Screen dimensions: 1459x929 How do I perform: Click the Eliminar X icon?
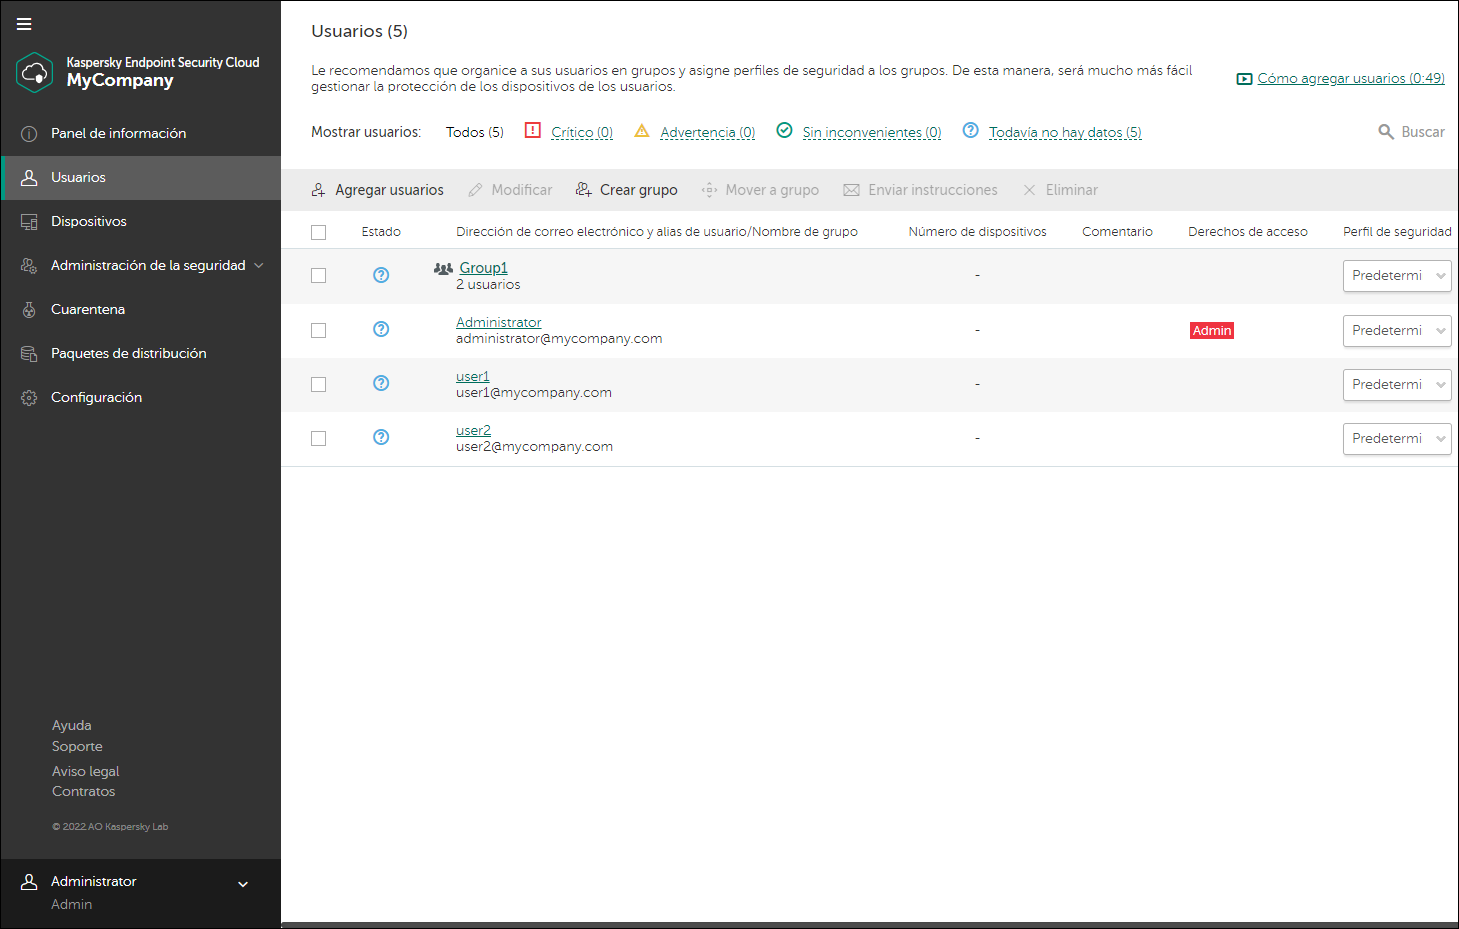click(x=1029, y=190)
